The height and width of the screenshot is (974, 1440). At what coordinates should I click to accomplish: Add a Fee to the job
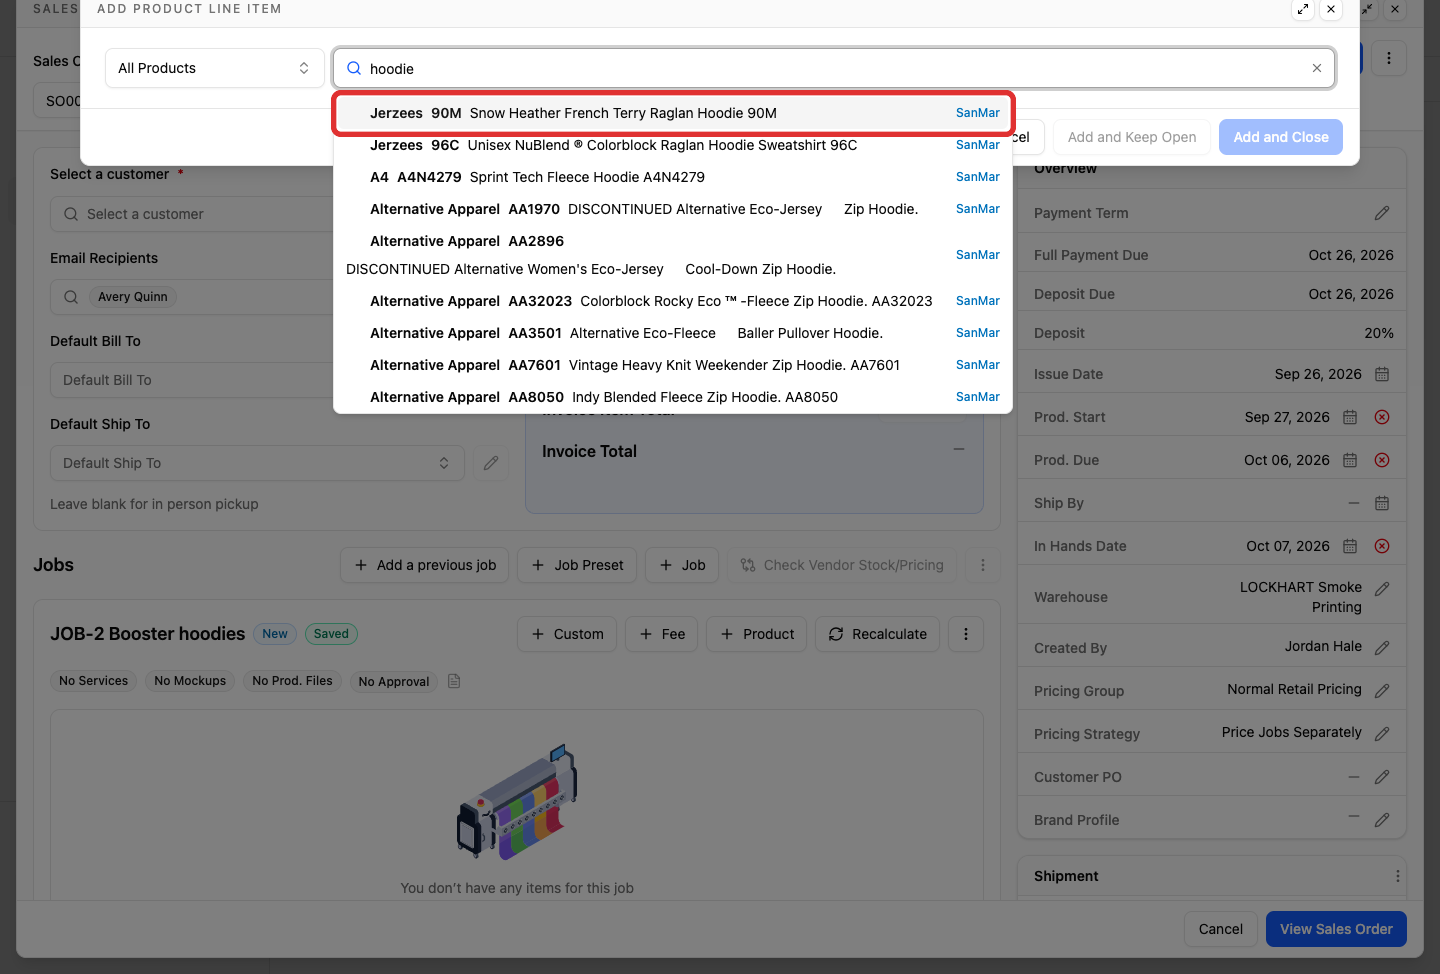pos(662,634)
